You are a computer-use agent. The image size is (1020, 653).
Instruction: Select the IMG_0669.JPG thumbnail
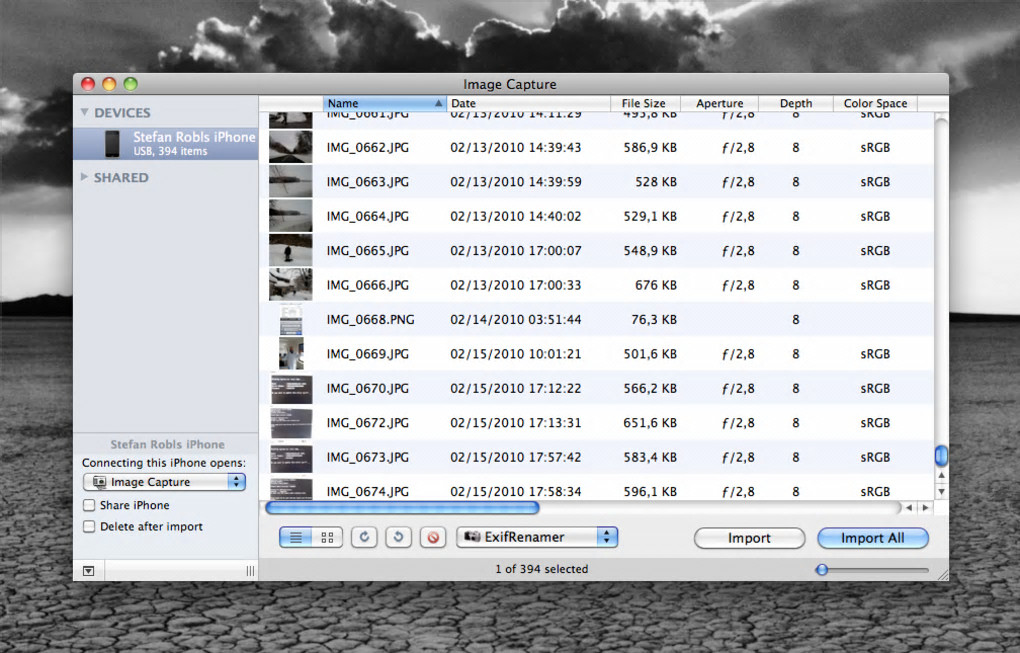point(291,354)
